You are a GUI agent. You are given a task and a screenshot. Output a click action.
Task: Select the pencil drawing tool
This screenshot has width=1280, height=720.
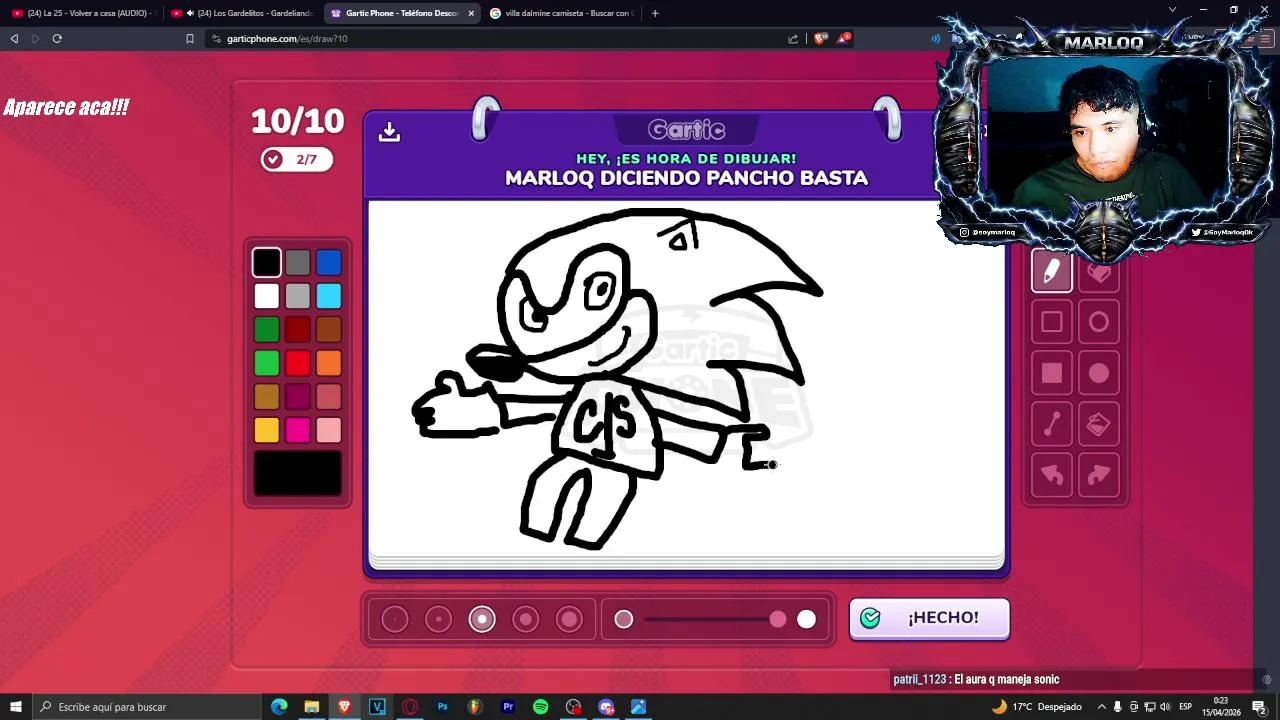(x=1052, y=271)
